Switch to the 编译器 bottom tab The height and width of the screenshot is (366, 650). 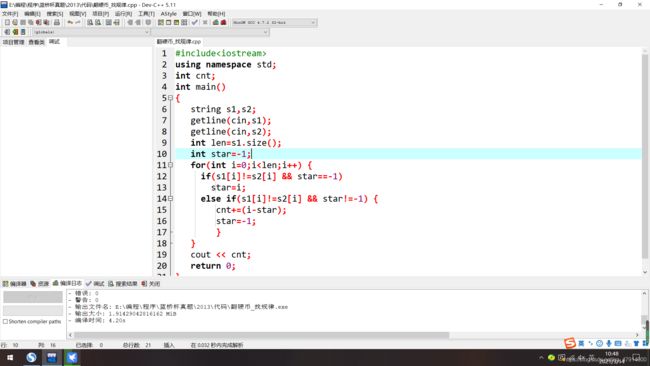tap(15, 284)
